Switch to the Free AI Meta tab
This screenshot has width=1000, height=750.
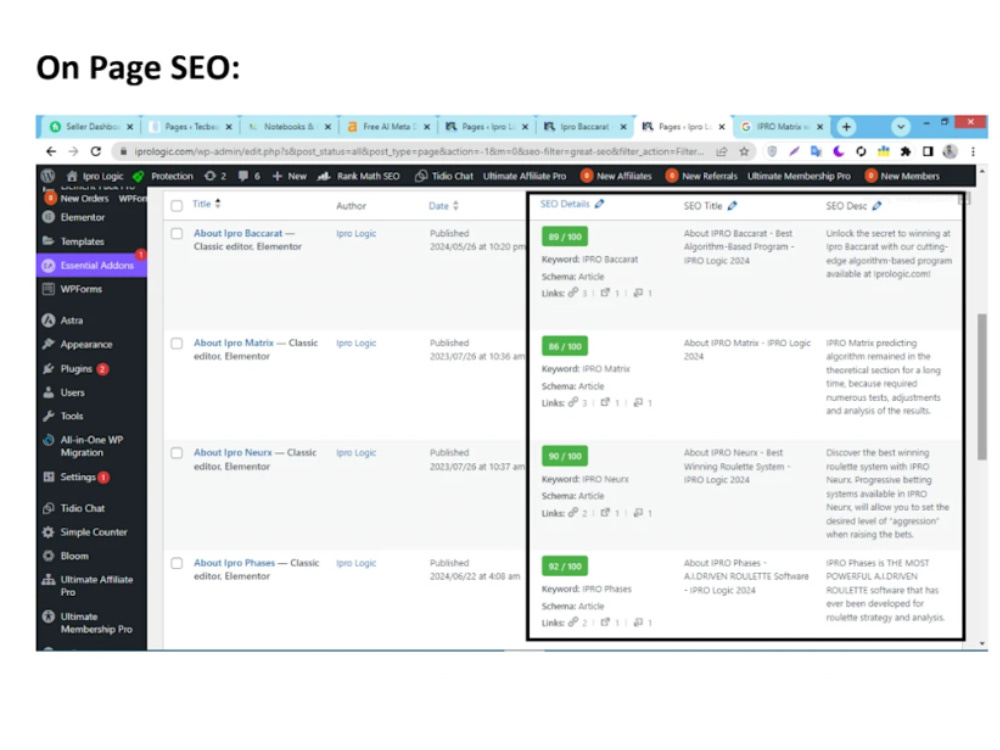[388, 127]
